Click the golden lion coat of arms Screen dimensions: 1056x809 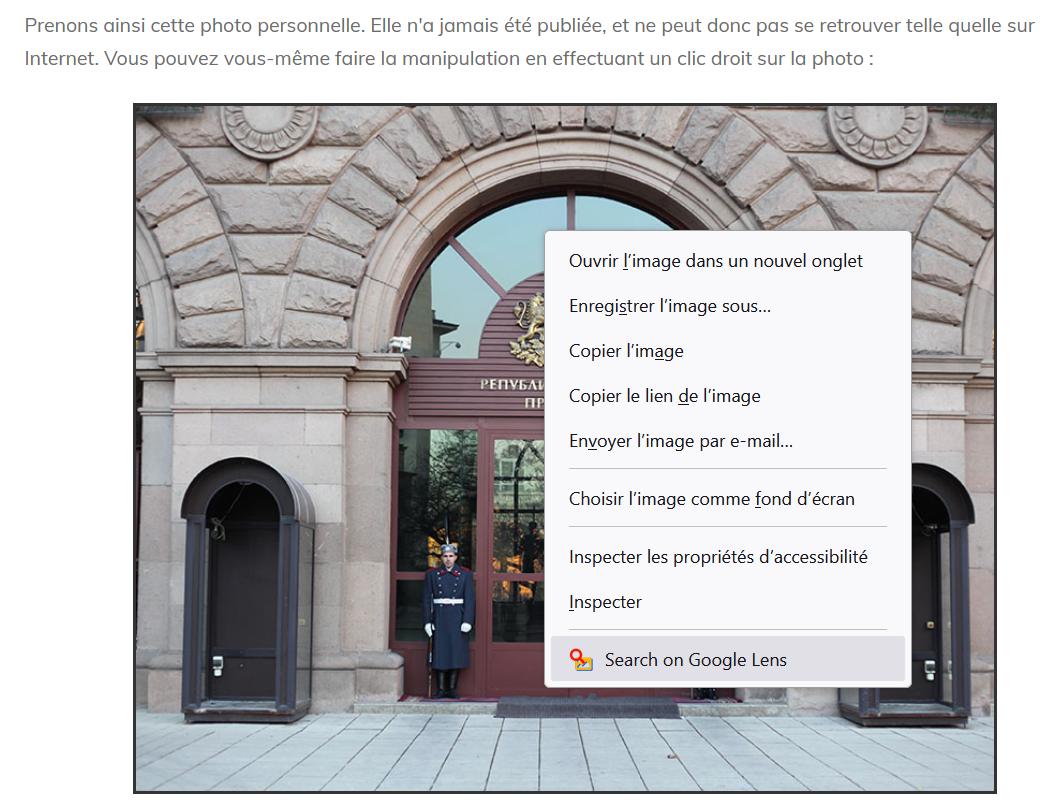coord(529,330)
